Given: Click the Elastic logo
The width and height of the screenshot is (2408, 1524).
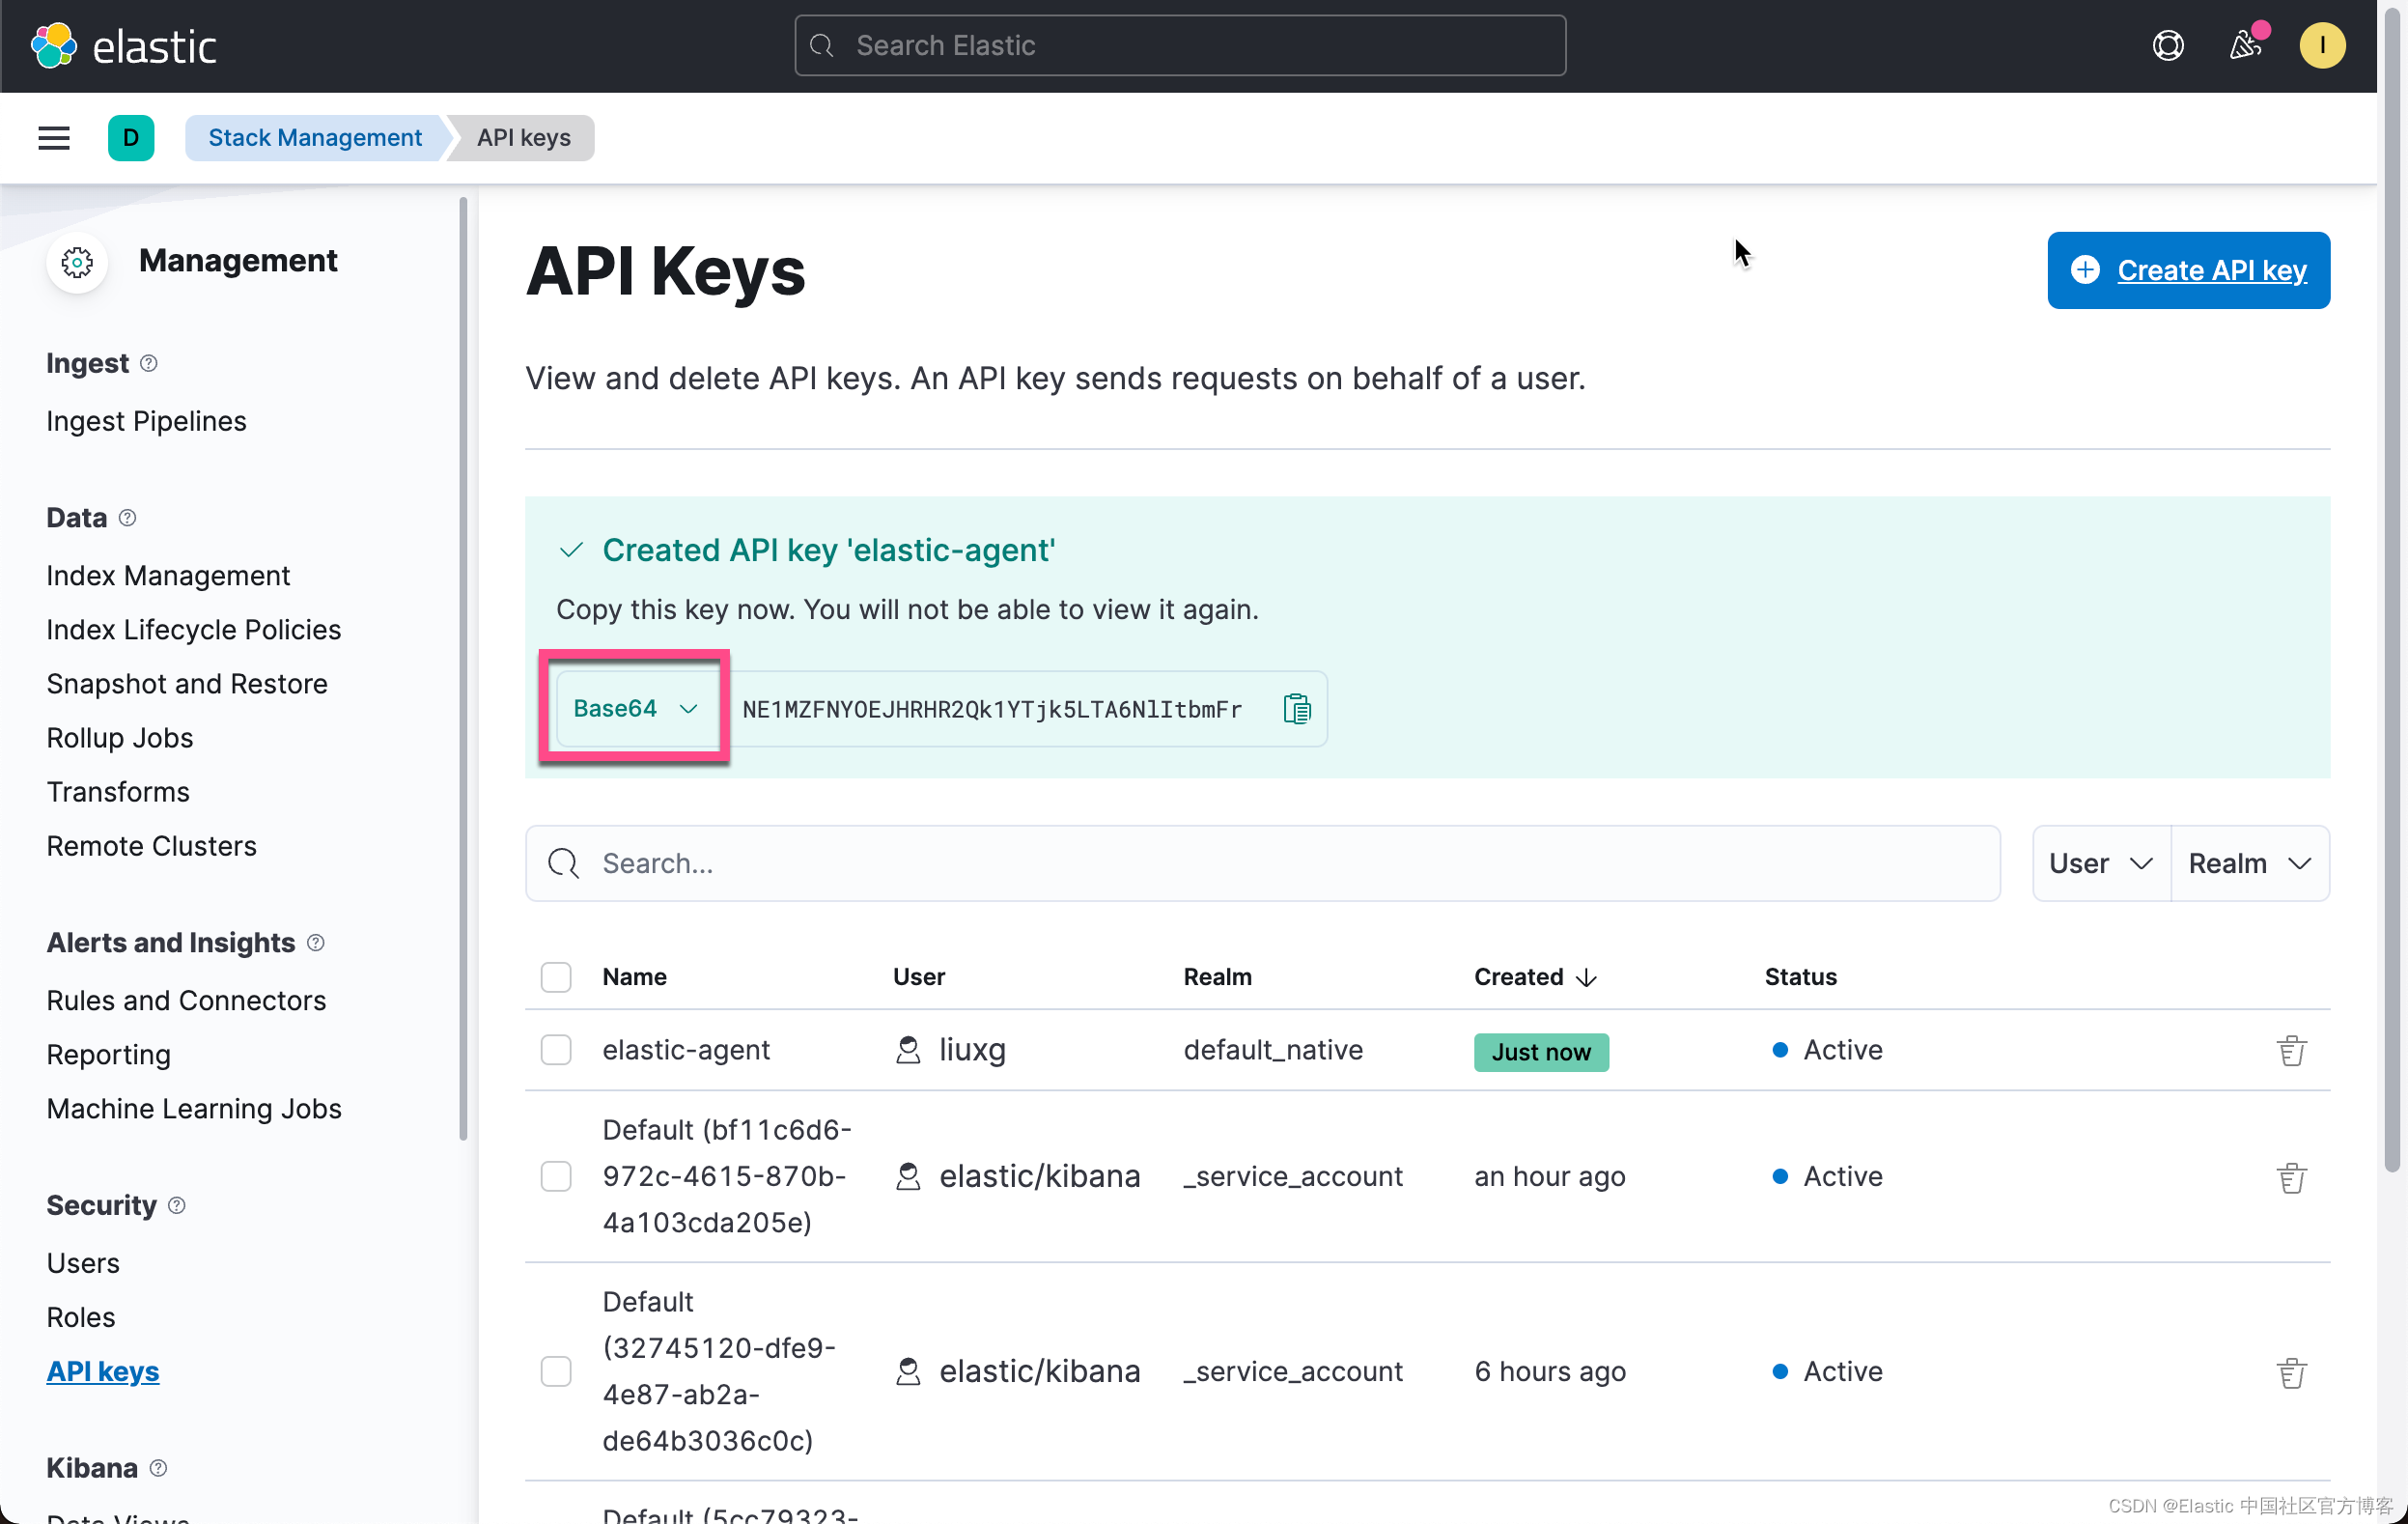Looking at the screenshot, I should point(123,46).
